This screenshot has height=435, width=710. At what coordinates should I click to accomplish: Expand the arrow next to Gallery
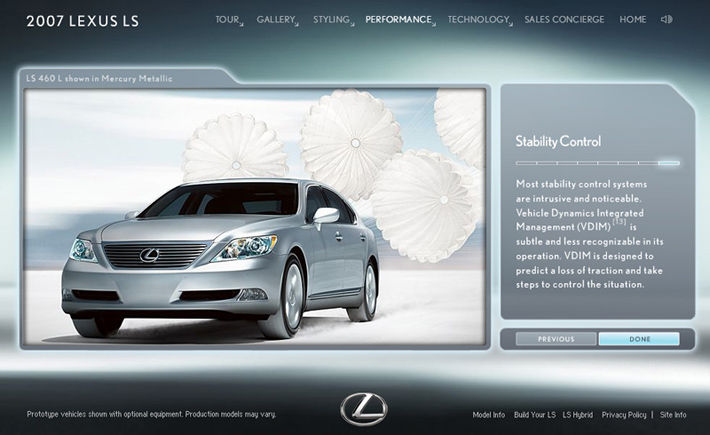pos(297,24)
